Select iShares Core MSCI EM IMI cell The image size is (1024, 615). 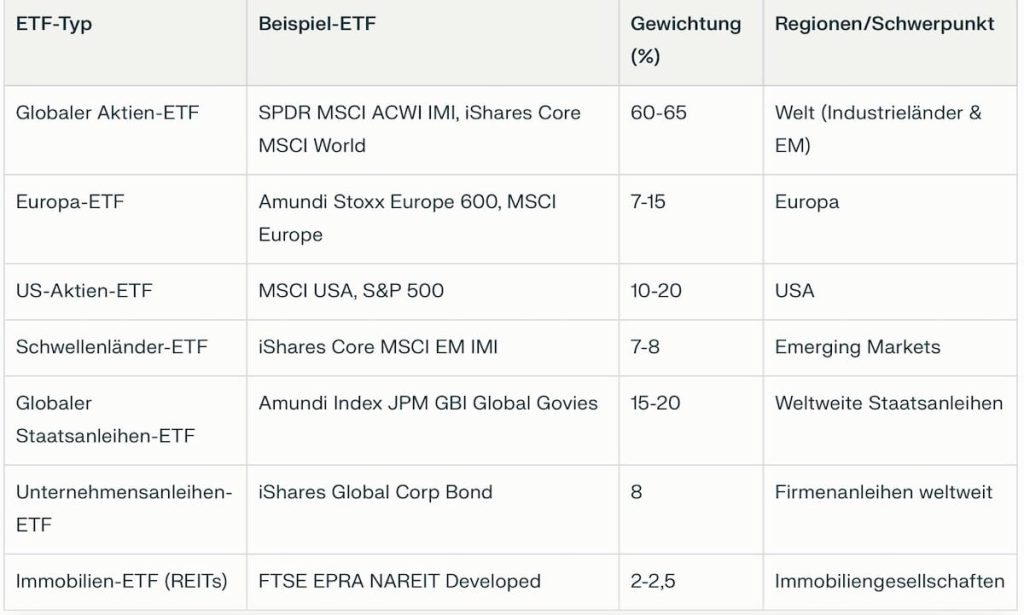(x=378, y=347)
